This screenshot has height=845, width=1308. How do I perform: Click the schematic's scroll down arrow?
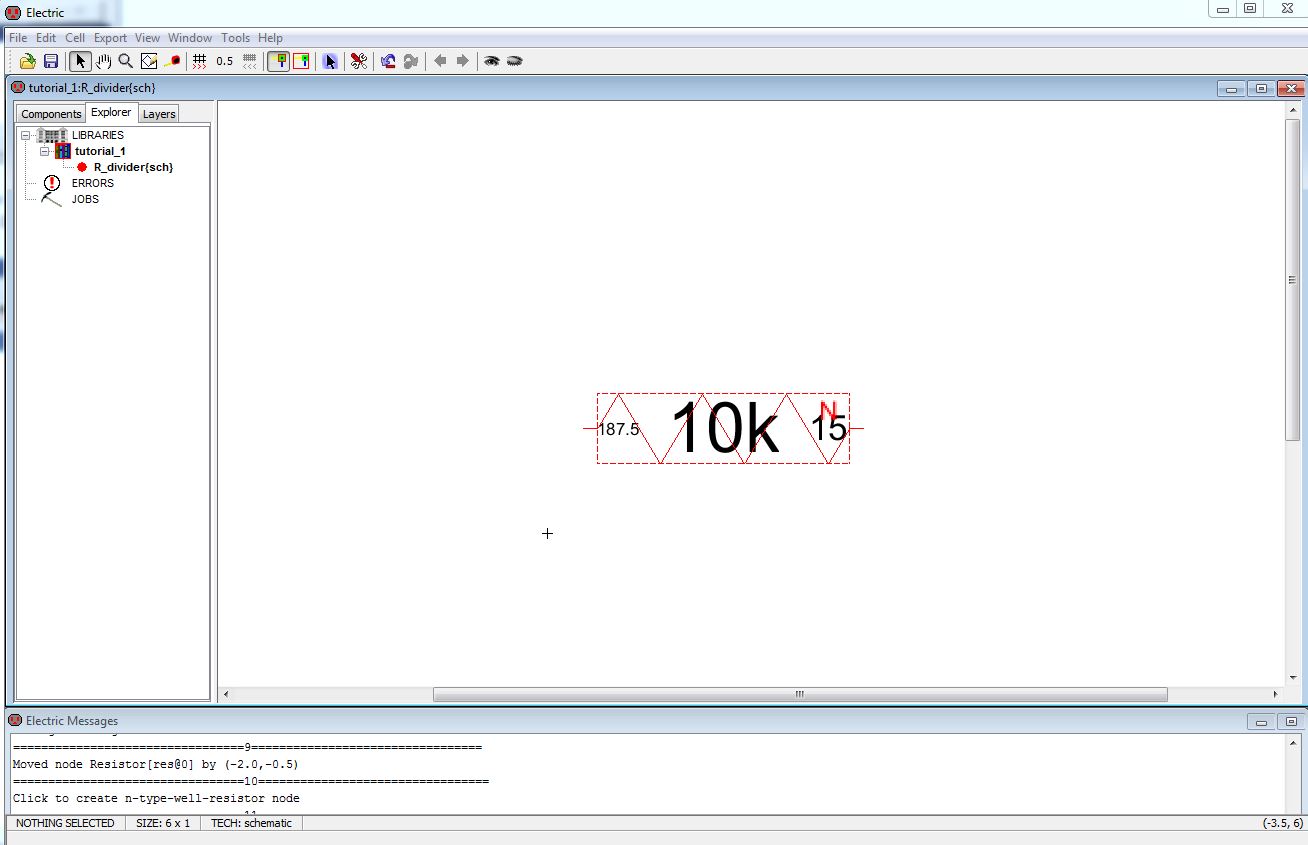[x=1292, y=678]
